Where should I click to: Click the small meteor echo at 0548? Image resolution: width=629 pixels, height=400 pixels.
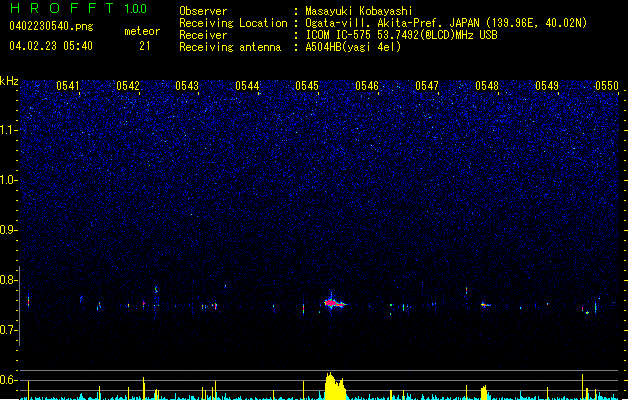pyautogui.click(x=485, y=305)
